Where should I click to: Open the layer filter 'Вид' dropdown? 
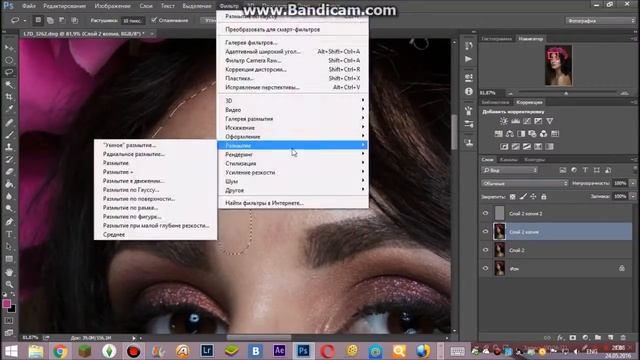[510, 170]
